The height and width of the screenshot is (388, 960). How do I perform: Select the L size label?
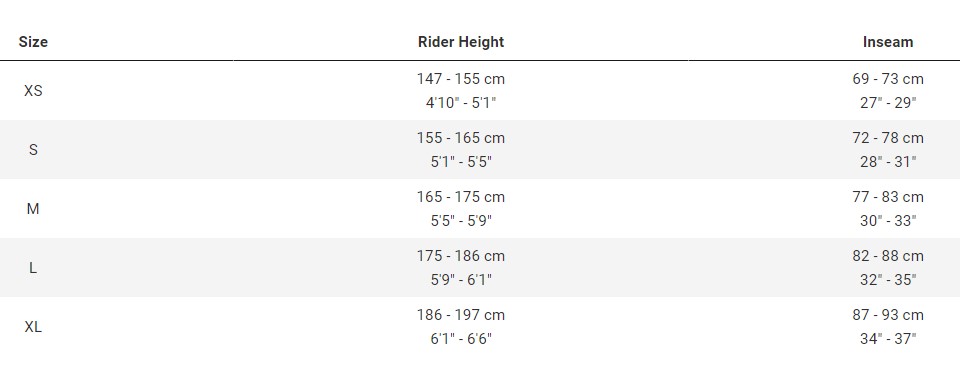point(33,268)
